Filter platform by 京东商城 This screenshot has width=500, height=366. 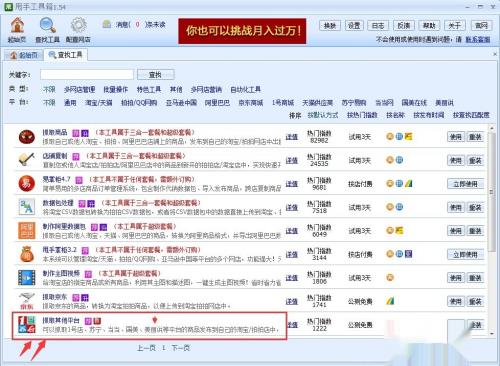(251, 103)
